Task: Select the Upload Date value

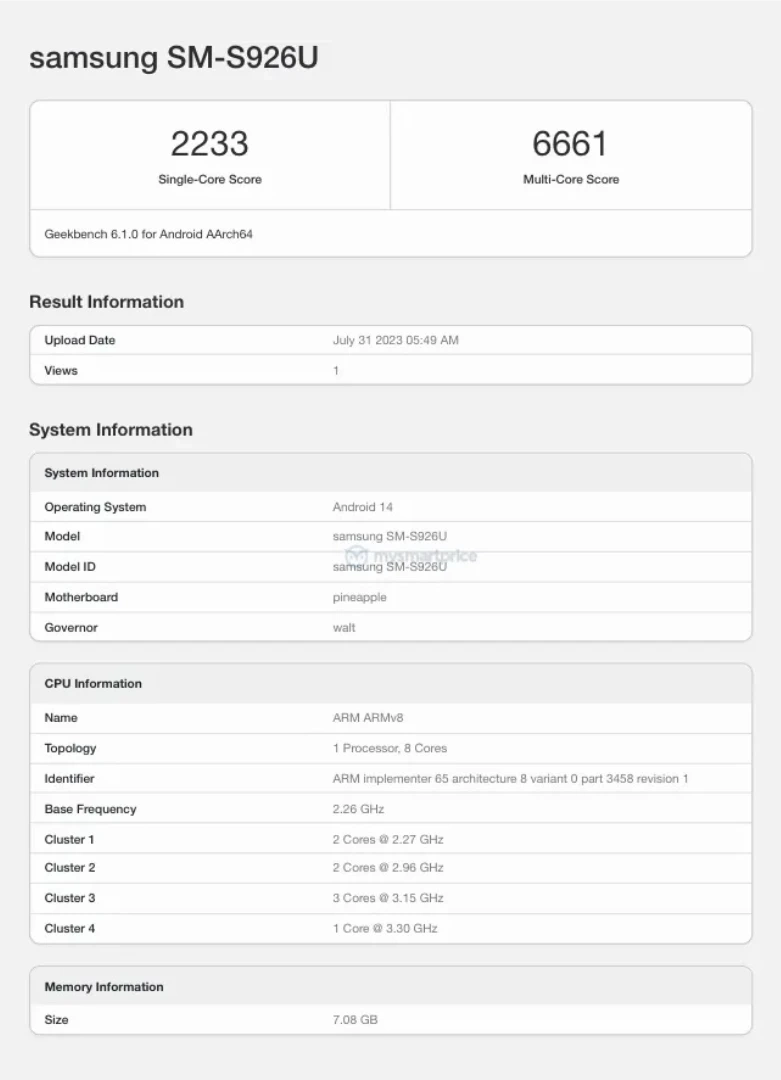Action: (395, 340)
